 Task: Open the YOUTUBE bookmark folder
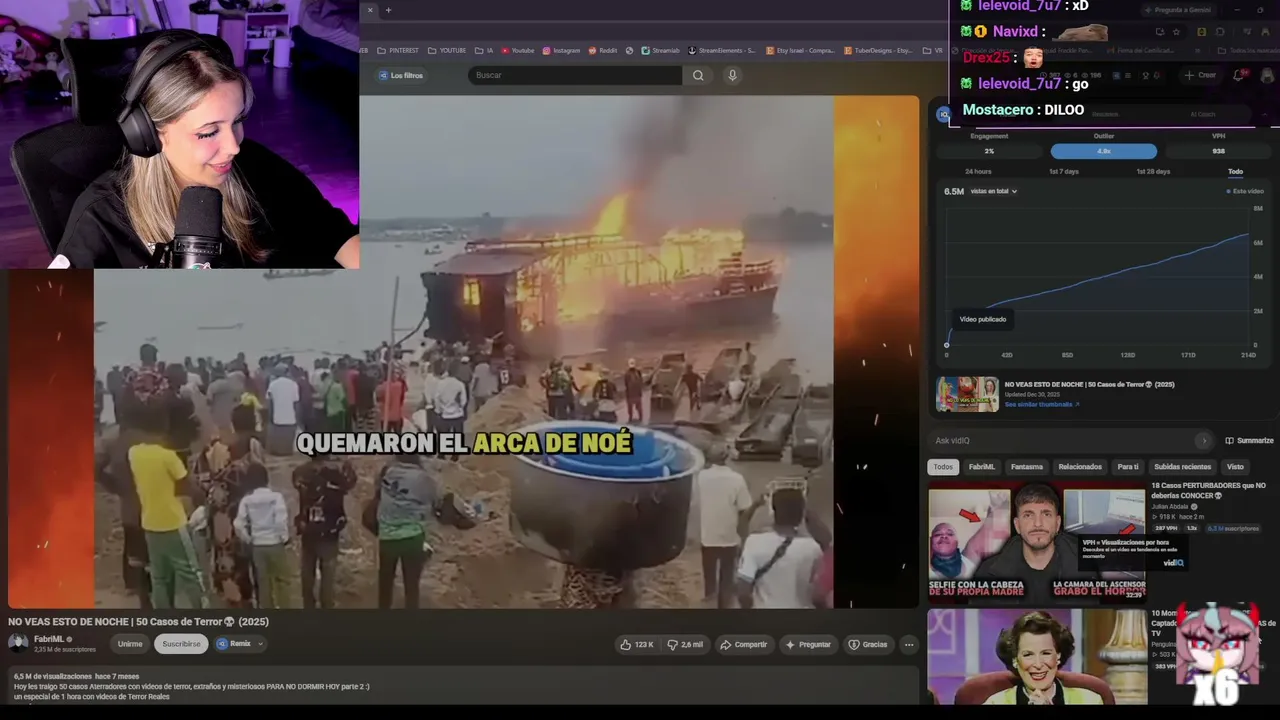pyautogui.click(x=447, y=50)
